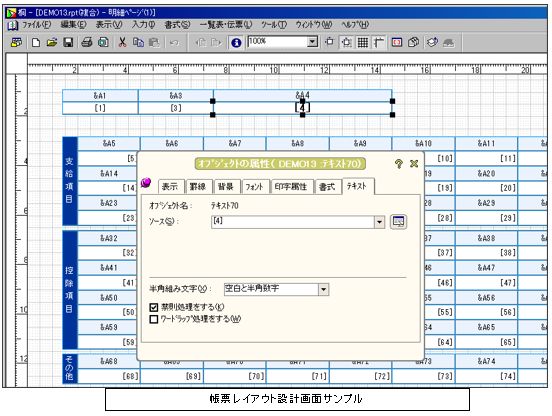Select the [3] cell on the layout
Image resolution: width=552 pixels, height=416 pixels.
pyautogui.click(x=176, y=108)
